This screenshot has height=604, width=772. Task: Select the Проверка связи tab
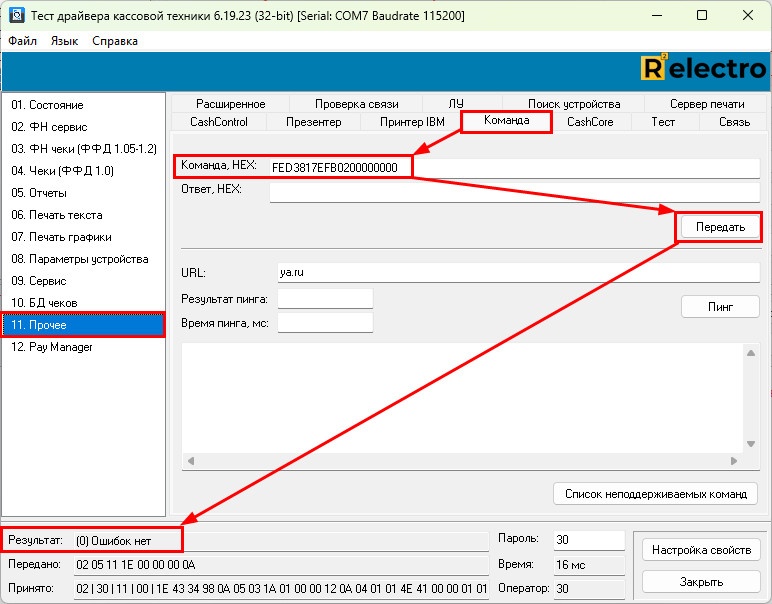tap(356, 104)
